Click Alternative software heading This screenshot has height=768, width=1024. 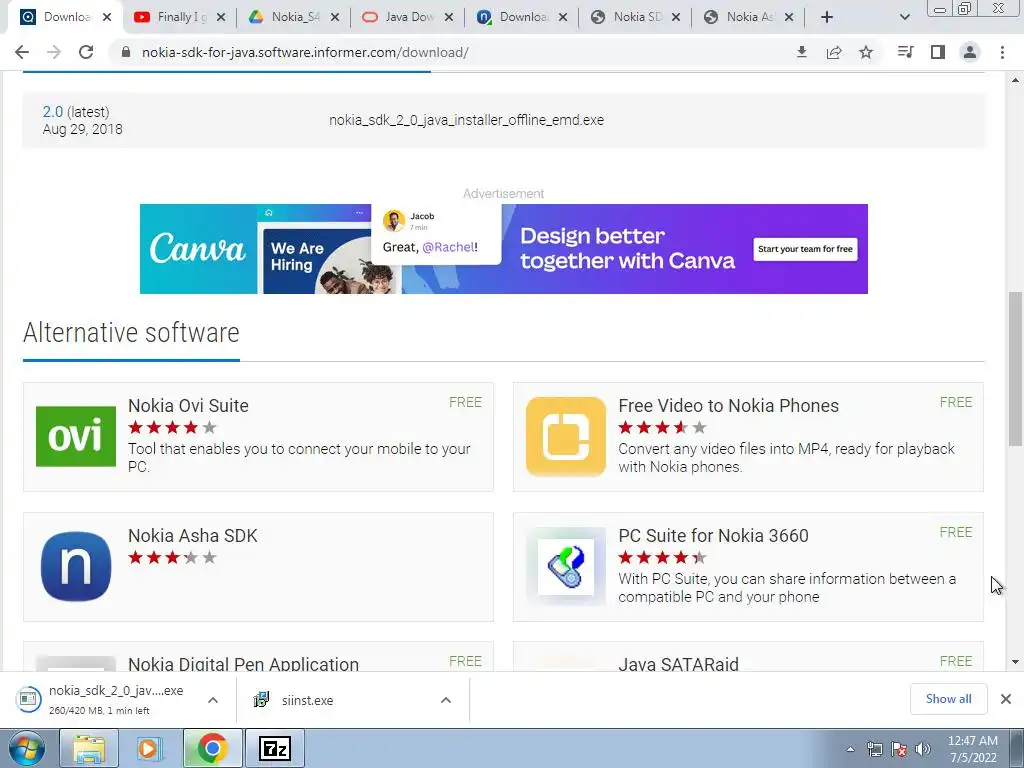click(x=131, y=332)
